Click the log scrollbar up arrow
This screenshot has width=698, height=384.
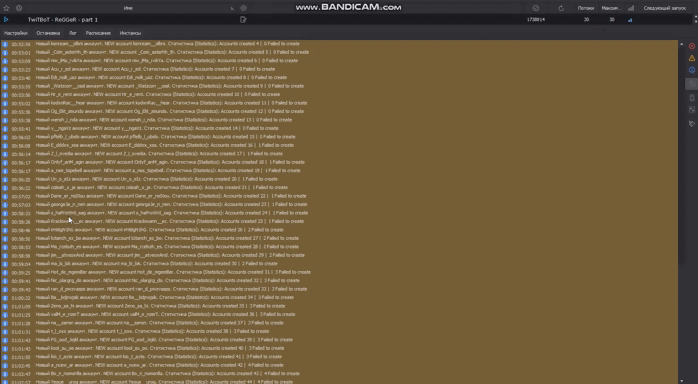682,44
